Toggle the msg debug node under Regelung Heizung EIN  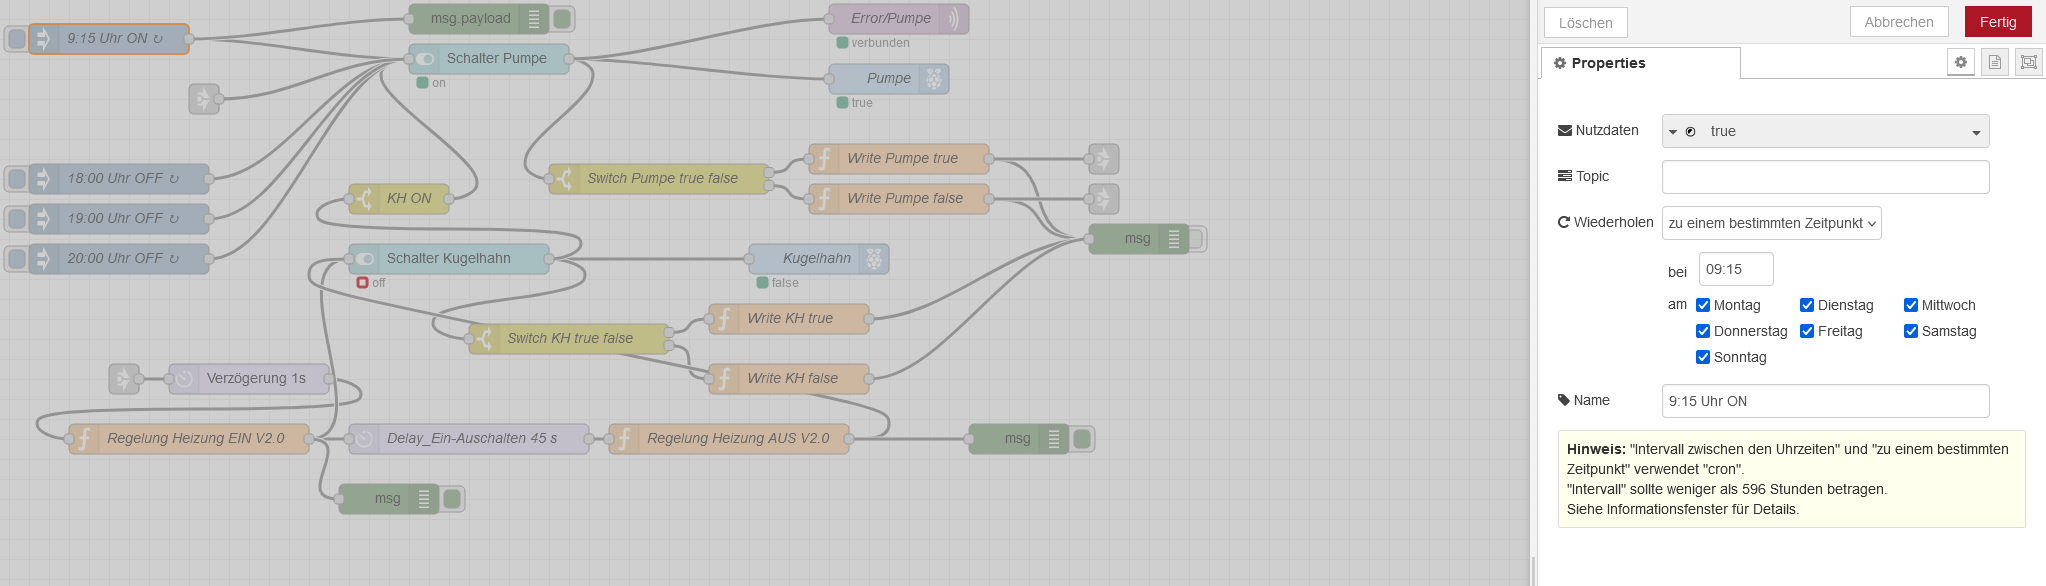(452, 499)
